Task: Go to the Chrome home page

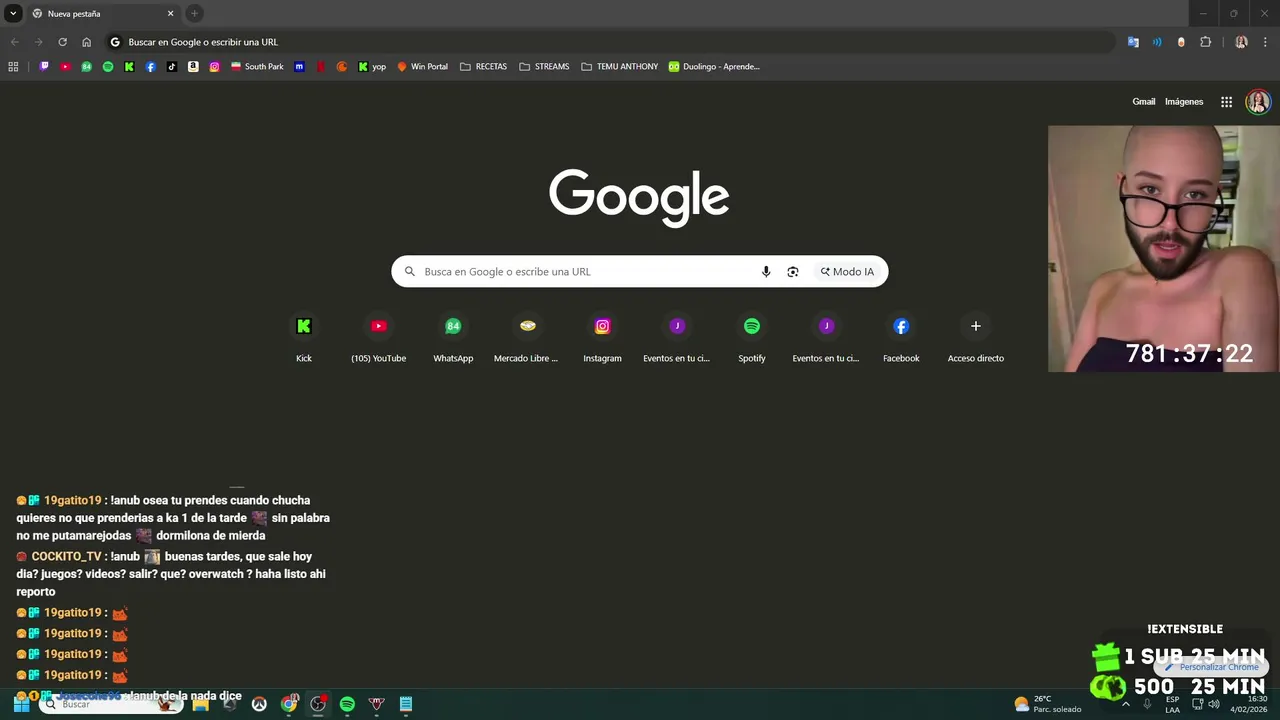Action: (87, 42)
